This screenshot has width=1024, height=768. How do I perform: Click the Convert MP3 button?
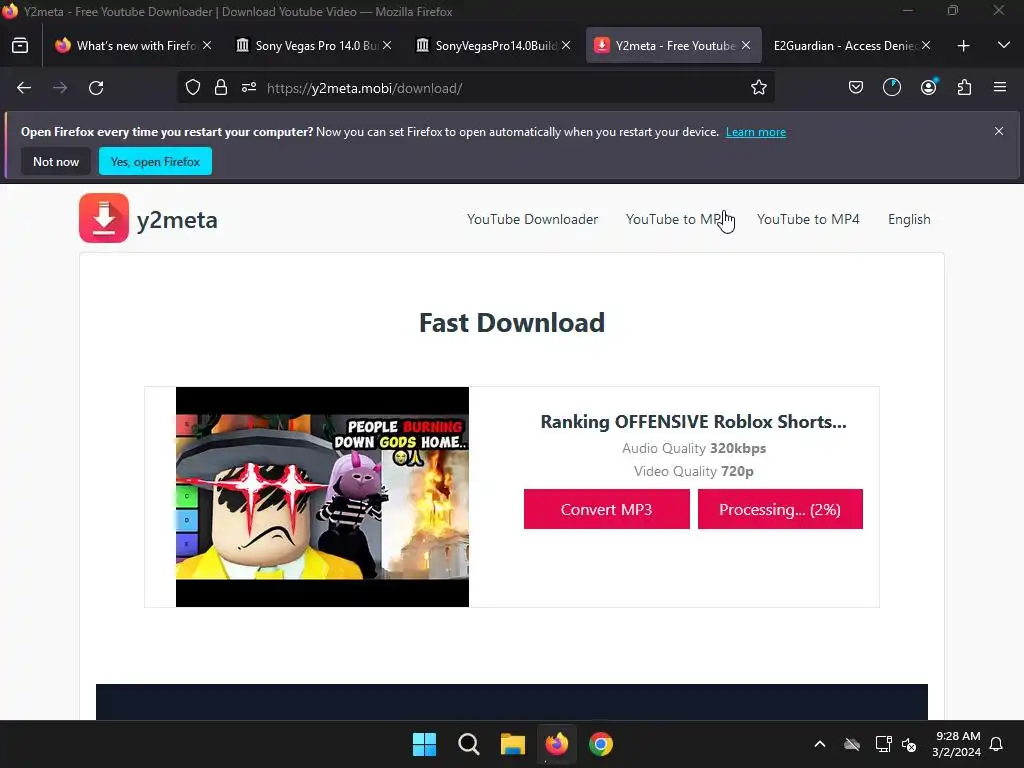607,509
